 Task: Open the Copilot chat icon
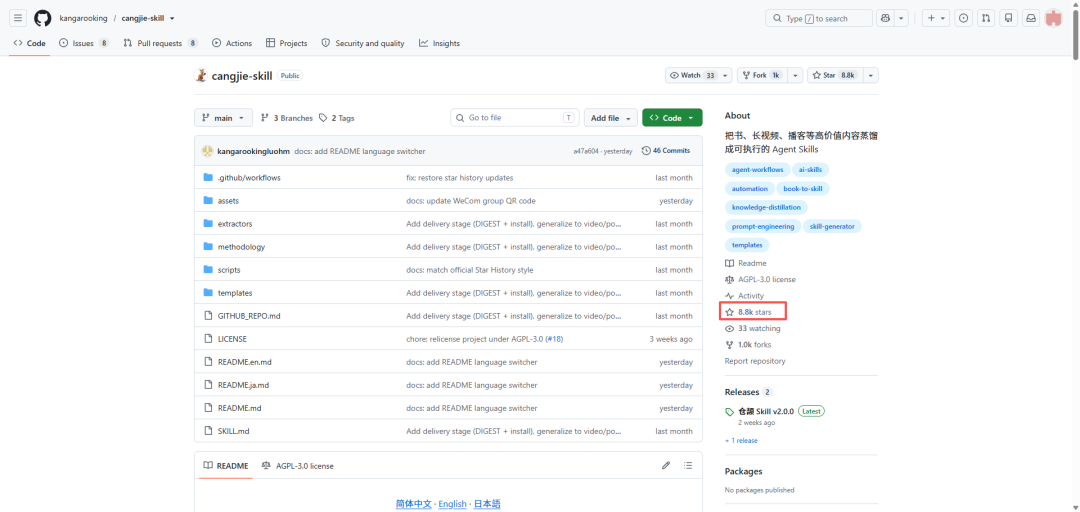click(884, 19)
